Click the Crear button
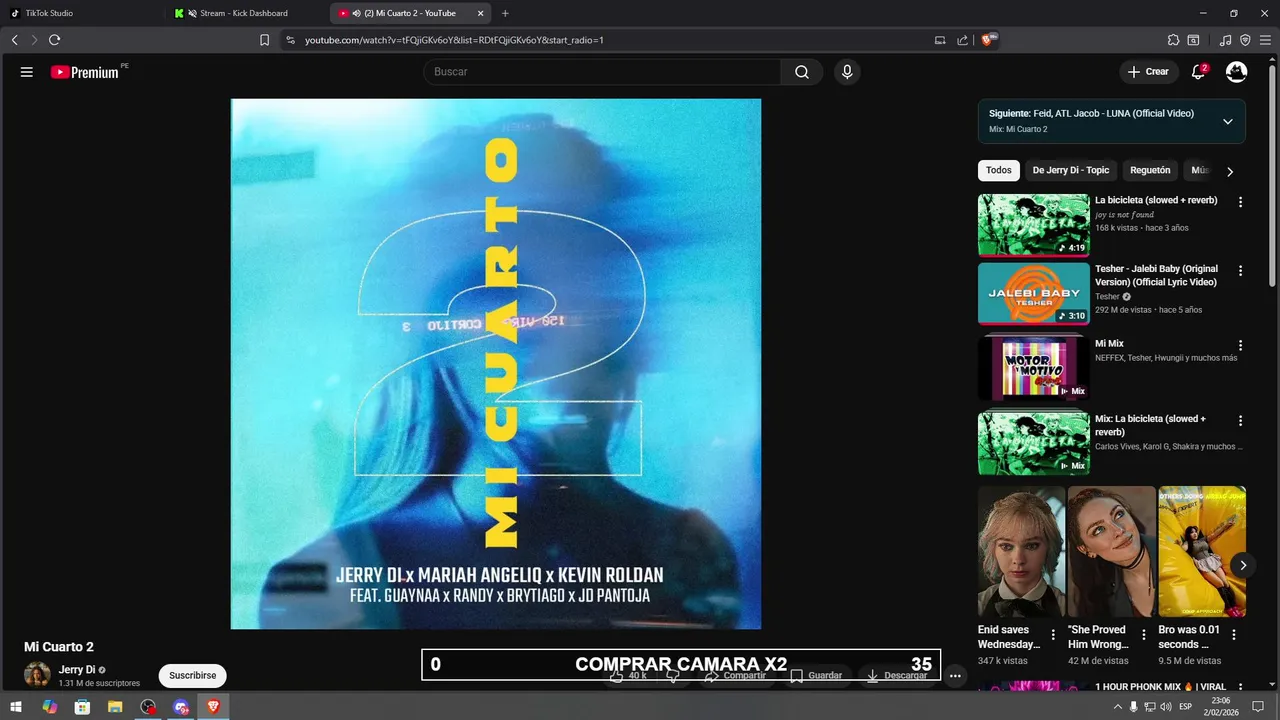Image resolution: width=1280 pixels, height=720 pixels. (x=1148, y=72)
